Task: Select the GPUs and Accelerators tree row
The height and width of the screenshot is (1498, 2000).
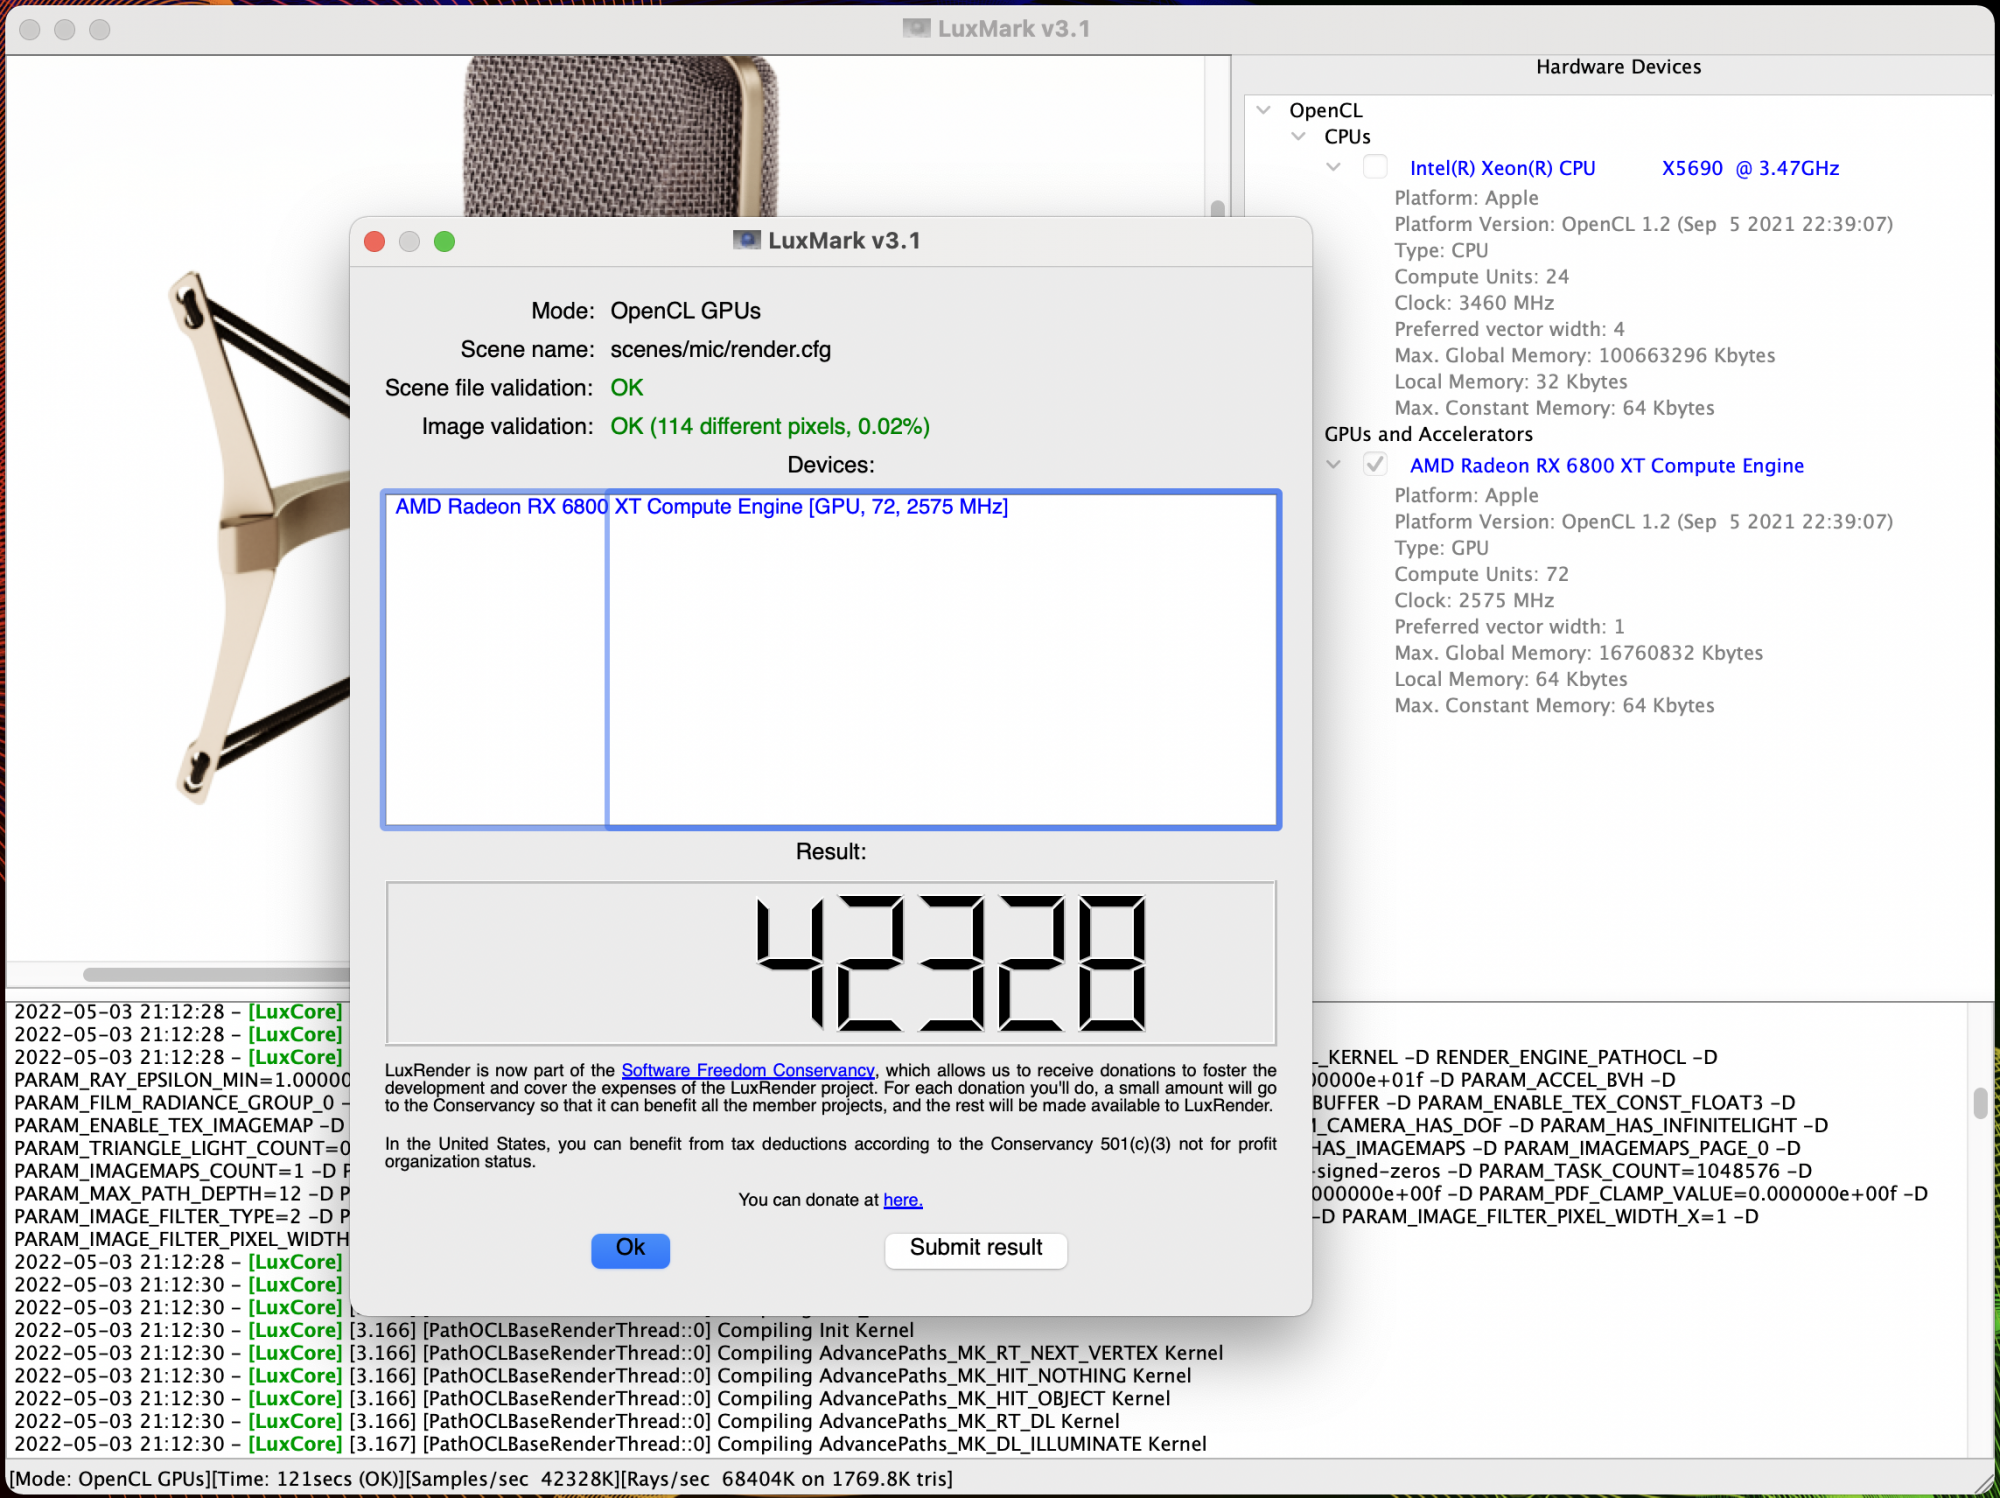Action: point(1428,434)
